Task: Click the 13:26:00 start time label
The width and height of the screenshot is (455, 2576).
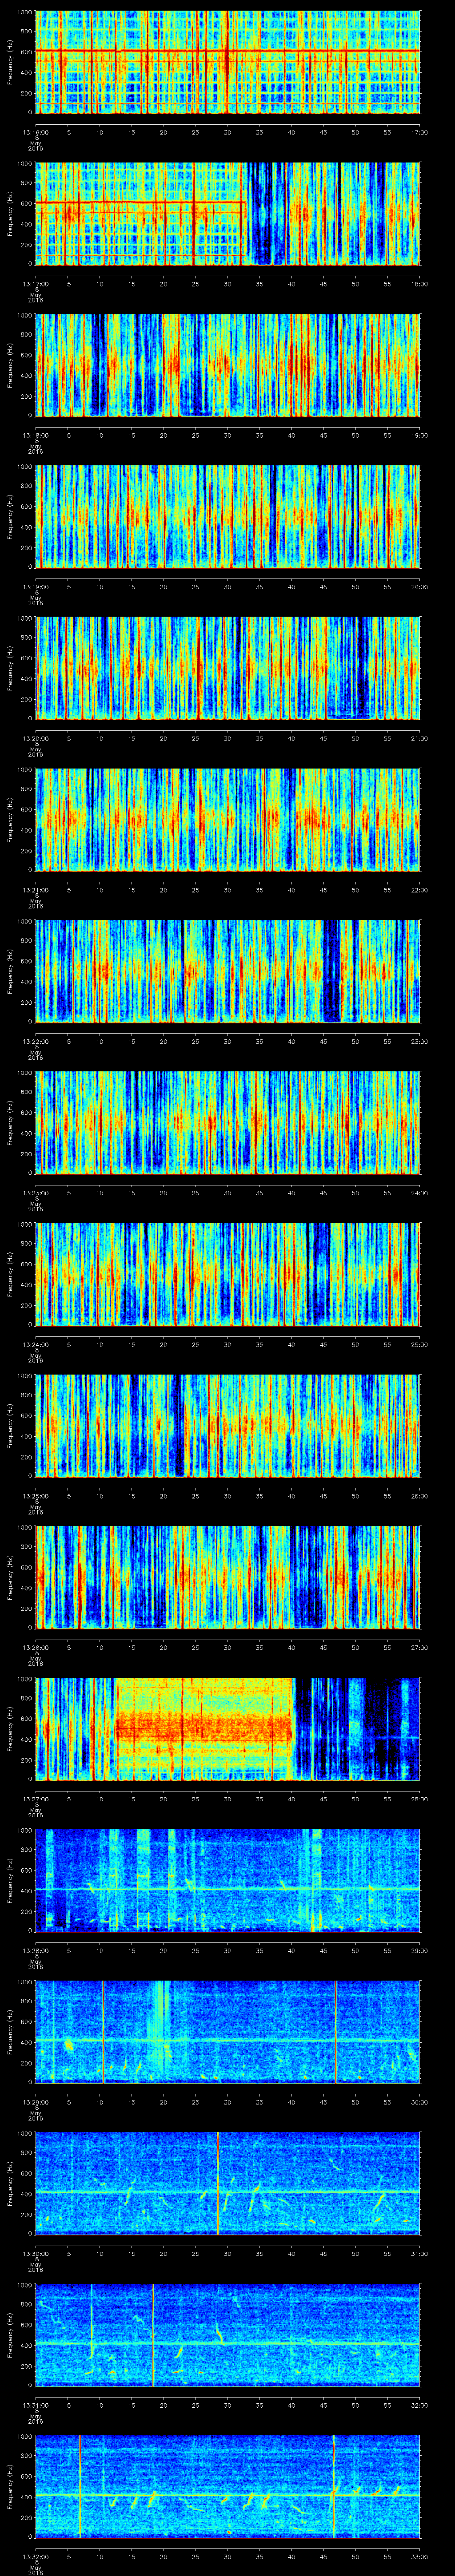Action: 36,1647
